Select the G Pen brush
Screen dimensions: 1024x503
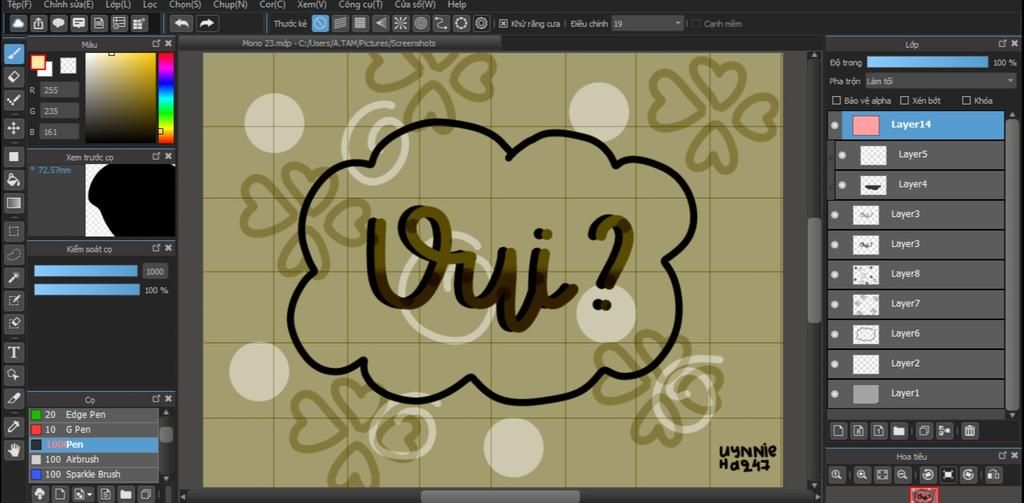tap(93, 429)
